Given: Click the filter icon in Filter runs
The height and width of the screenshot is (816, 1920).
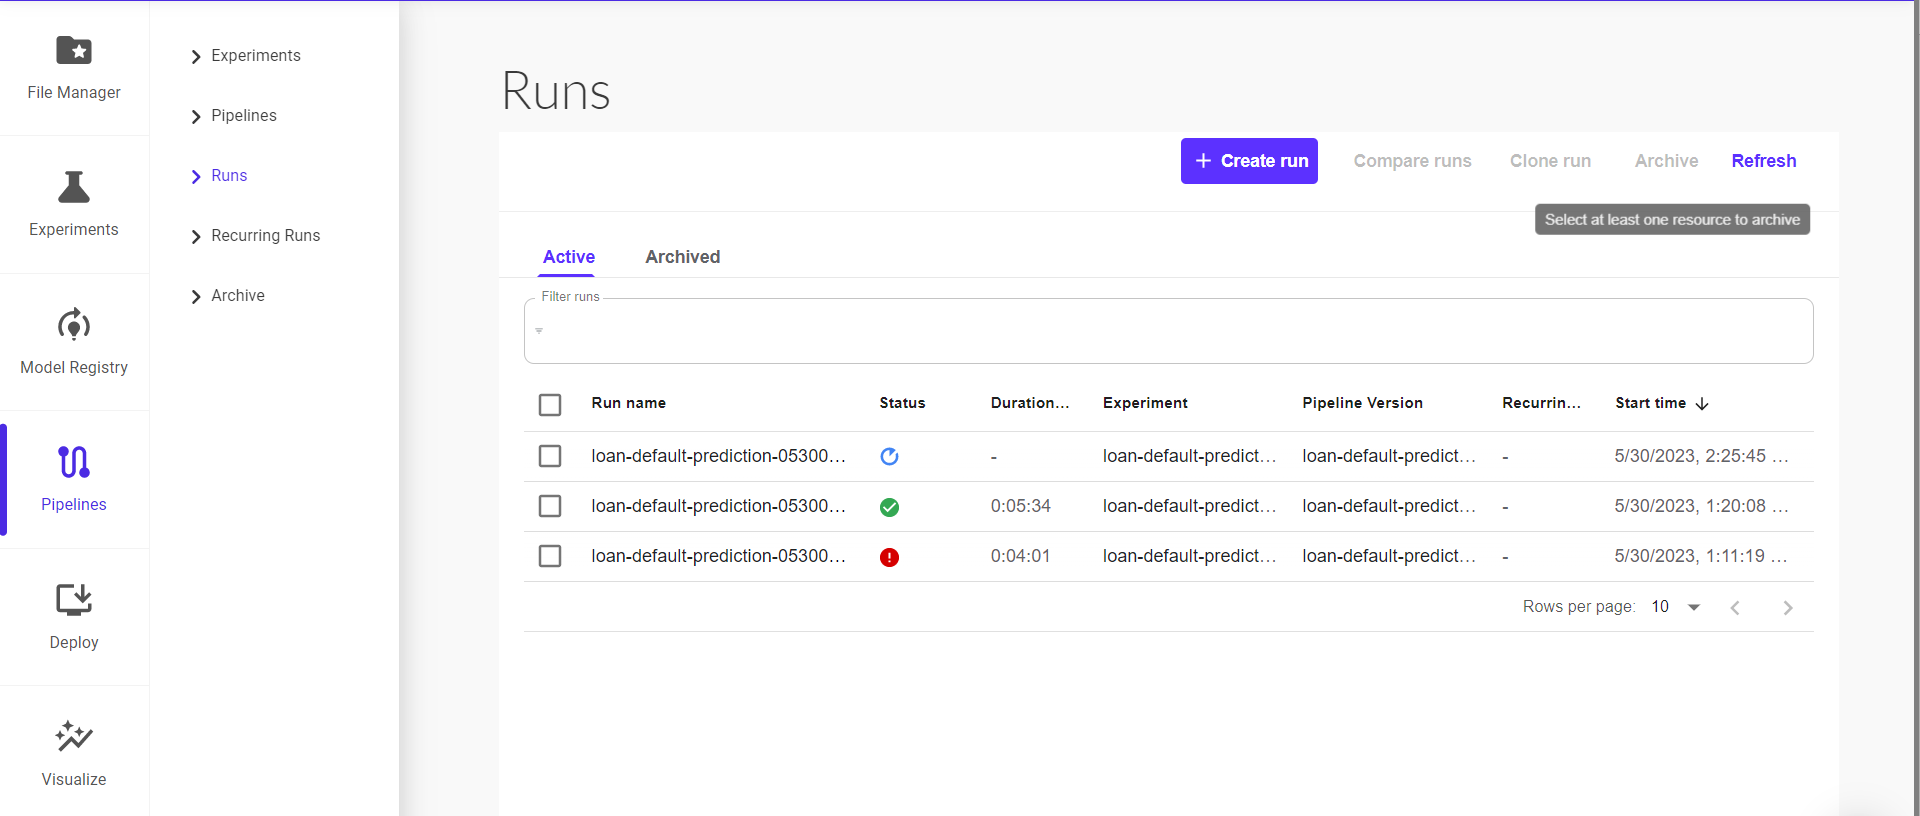Looking at the screenshot, I should [539, 330].
